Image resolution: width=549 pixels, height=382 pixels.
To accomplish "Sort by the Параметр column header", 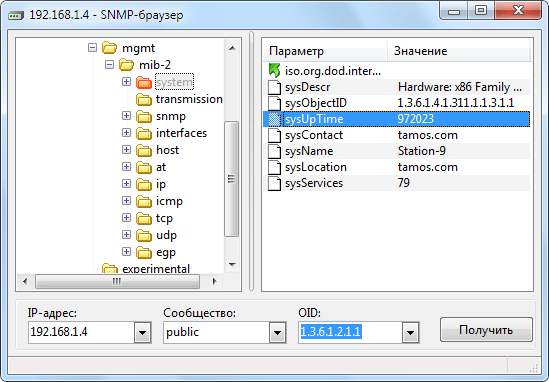I will tap(325, 51).
